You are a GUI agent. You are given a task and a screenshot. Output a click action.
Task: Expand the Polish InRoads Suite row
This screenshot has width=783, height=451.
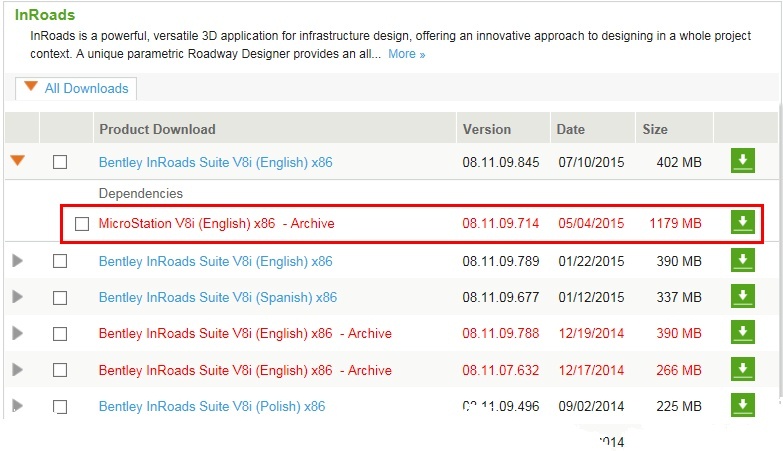click(17, 406)
